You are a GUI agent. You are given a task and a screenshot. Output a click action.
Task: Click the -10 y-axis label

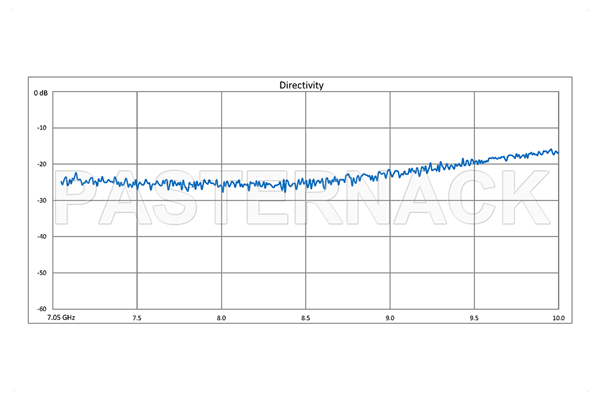(x=42, y=128)
